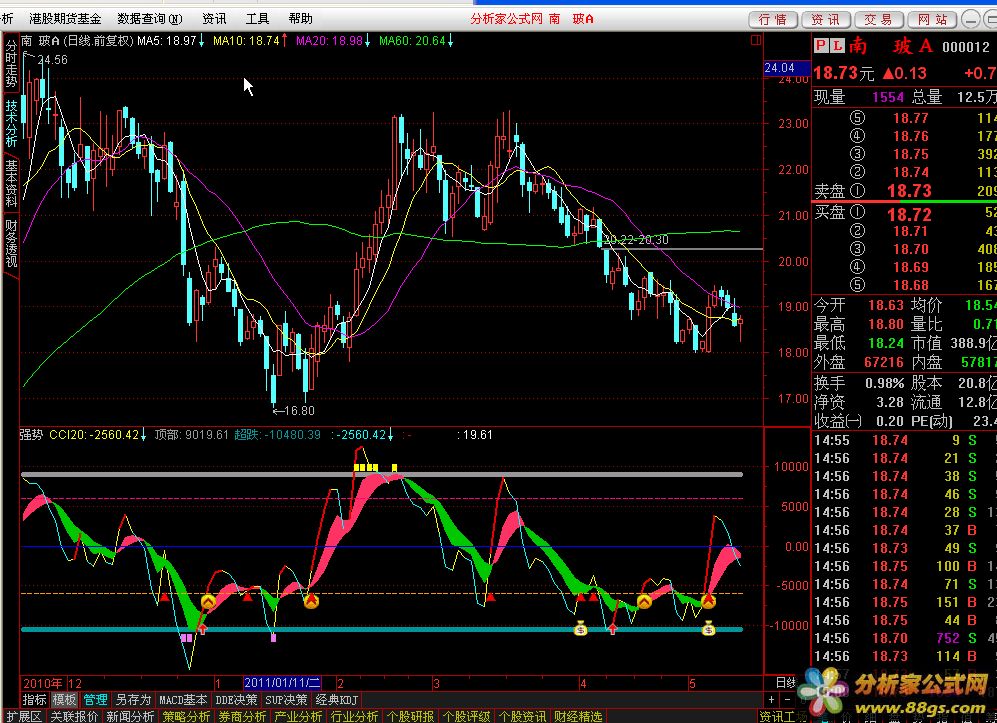Click the 14:55 18.74 trade row
The image size is (997, 723).
[x=904, y=440]
